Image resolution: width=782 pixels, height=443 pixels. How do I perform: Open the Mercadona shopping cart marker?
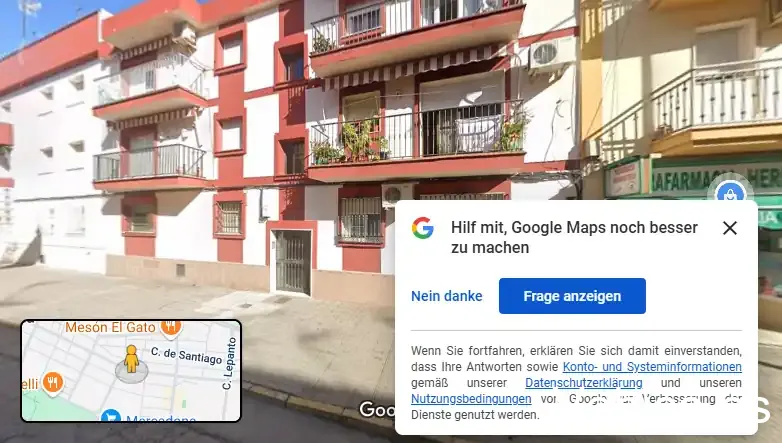111,416
